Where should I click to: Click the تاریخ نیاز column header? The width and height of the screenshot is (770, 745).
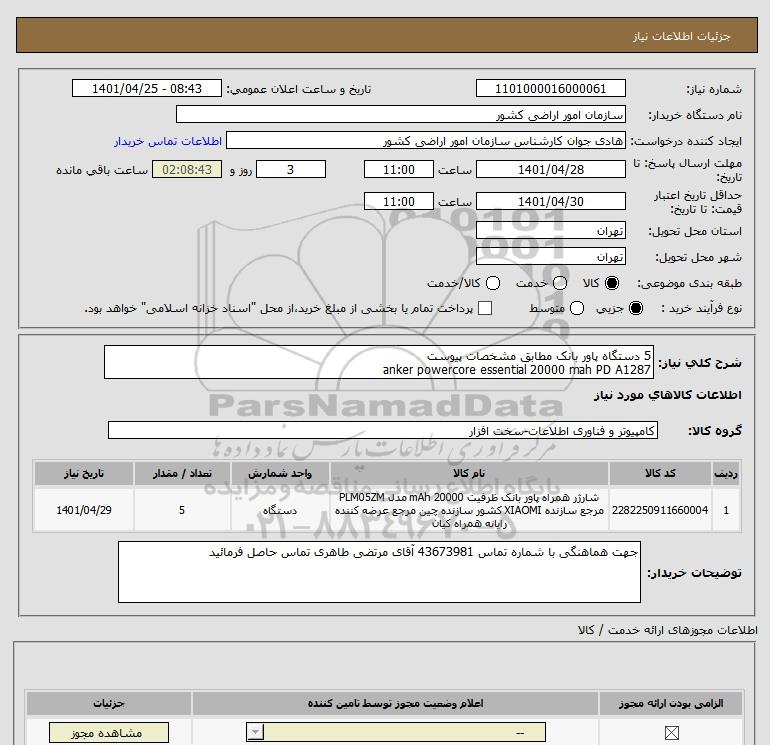coord(84,473)
